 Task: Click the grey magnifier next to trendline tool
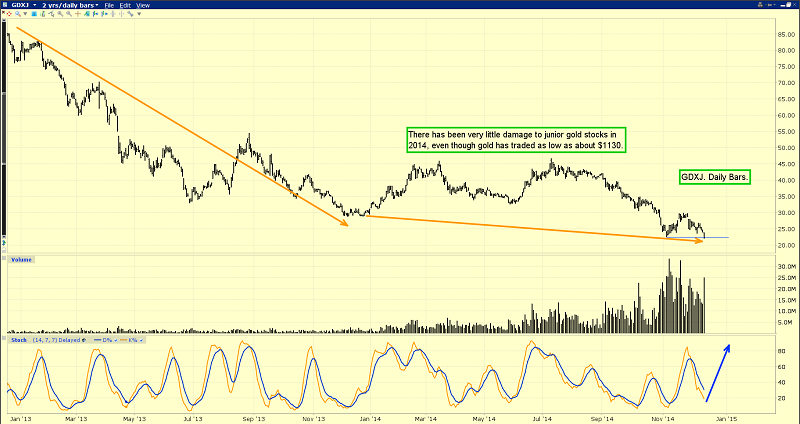[x=60, y=14]
